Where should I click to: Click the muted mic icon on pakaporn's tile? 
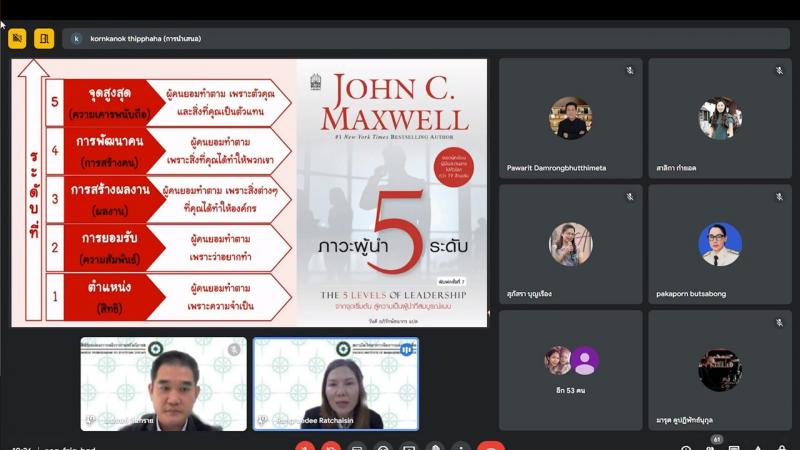click(779, 197)
